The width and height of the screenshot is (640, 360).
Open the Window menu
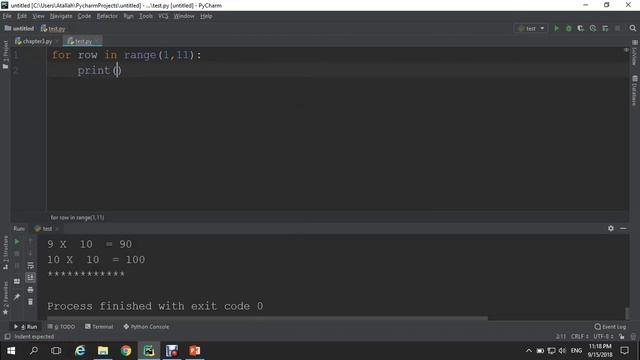tap(184, 16)
